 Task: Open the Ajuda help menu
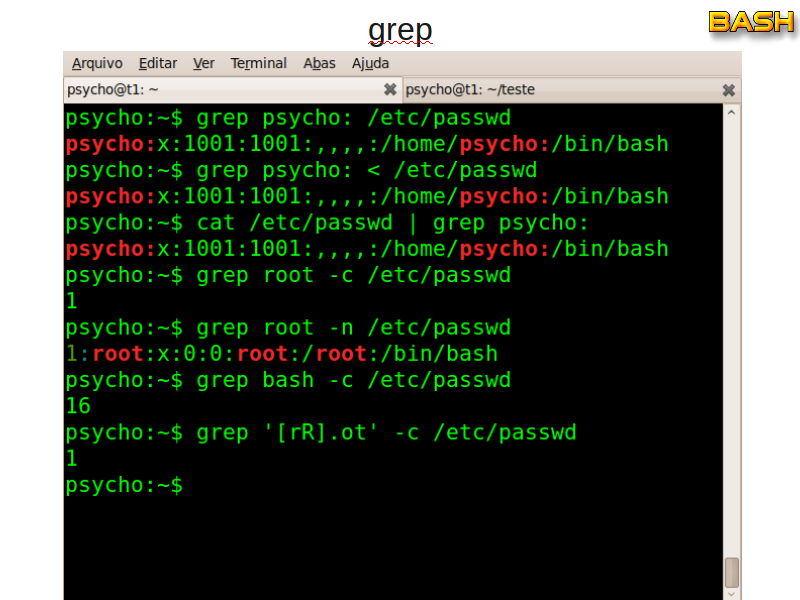(x=370, y=63)
